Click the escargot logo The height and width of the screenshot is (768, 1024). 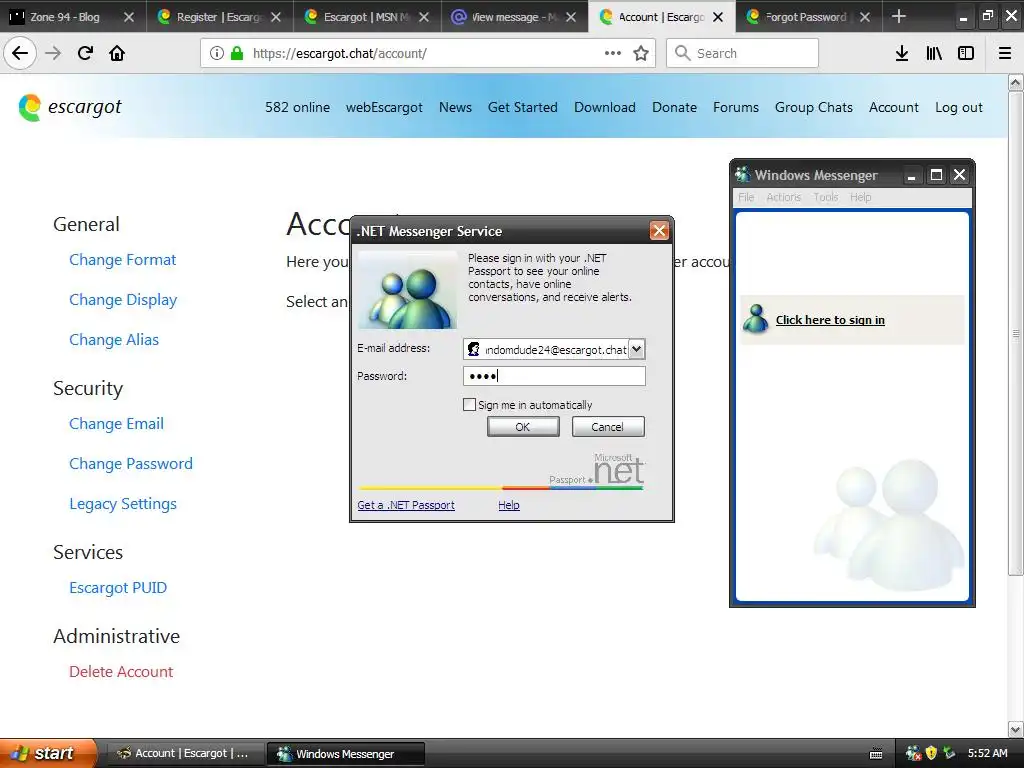[70, 107]
